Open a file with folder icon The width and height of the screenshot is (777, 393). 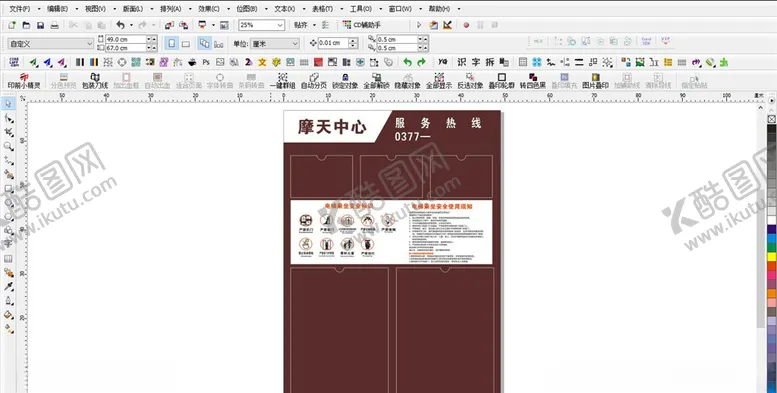click(x=26, y=25)
